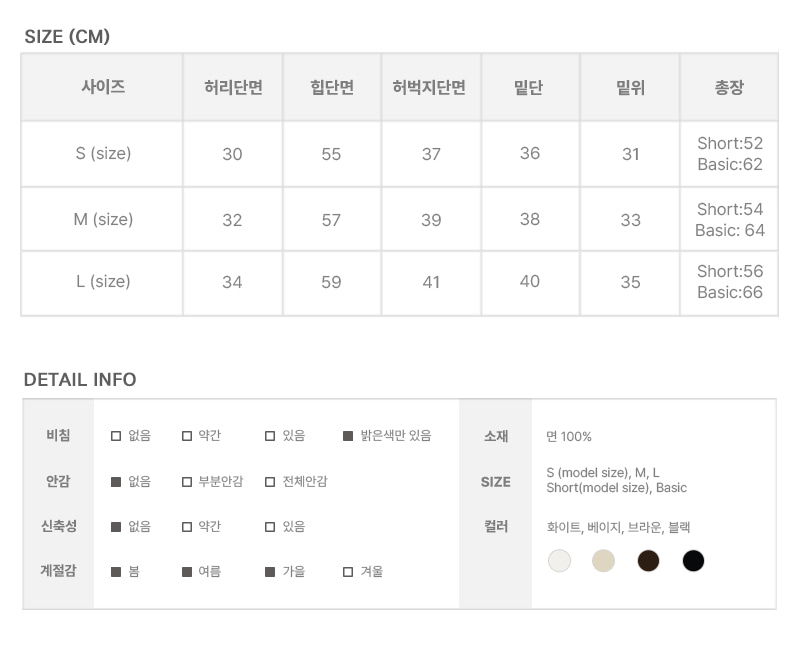Screen dimensions: 800x671
Task: Select the 안감 '부분안감' checkbox
Action: click(187, 482)
